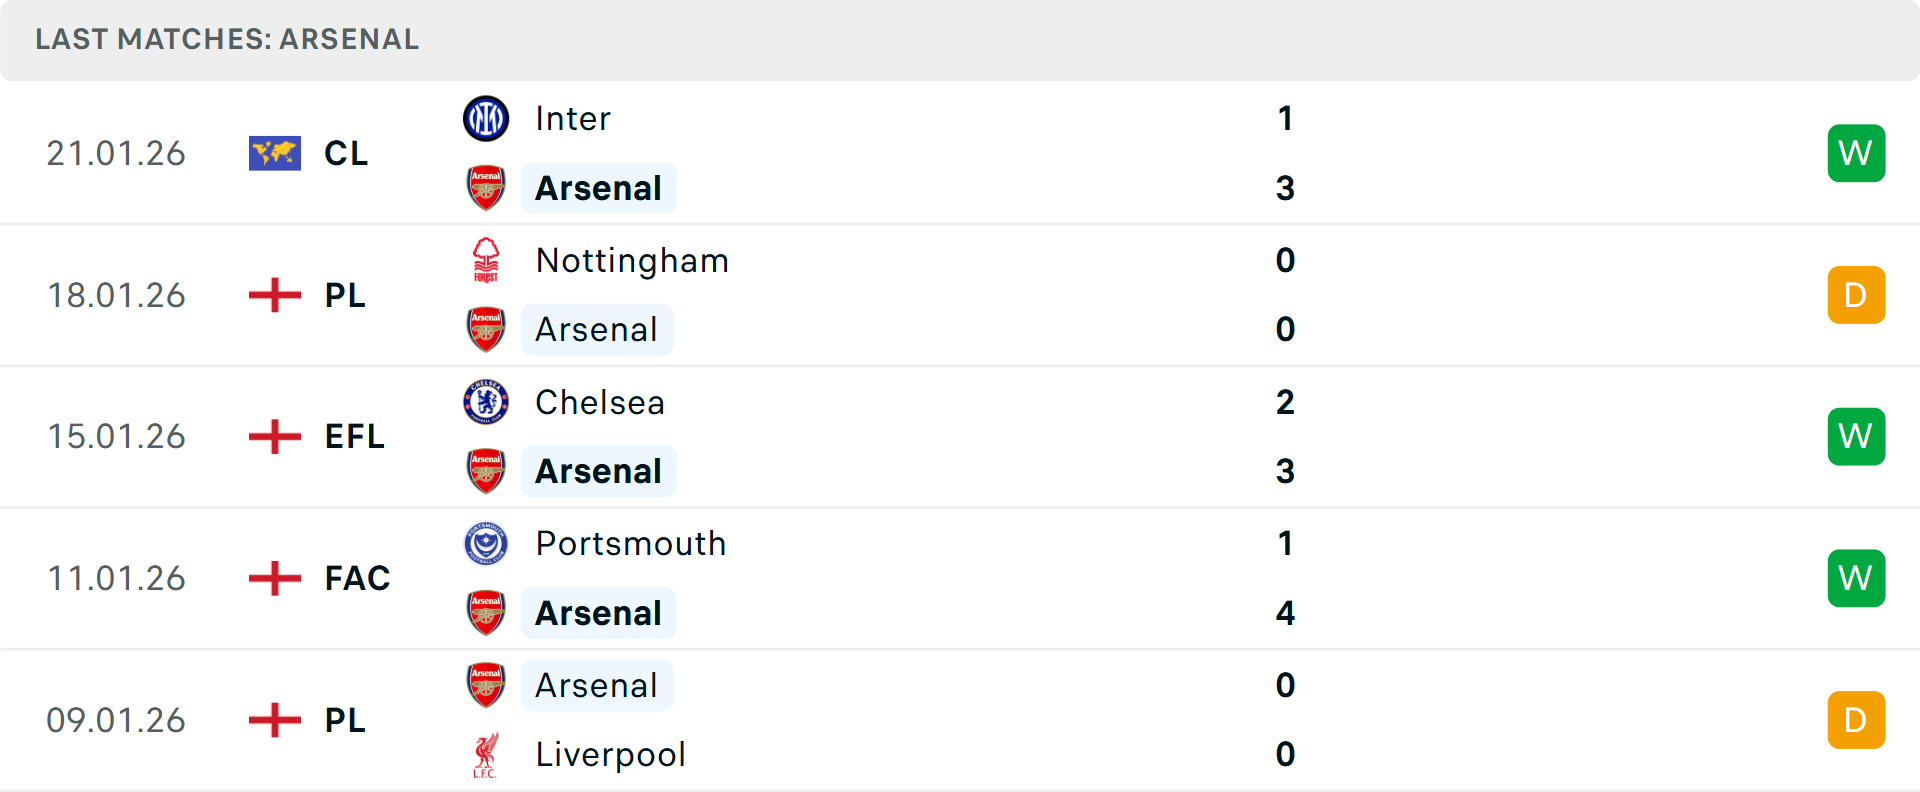Click the orange D badge for Liverpool match
The image size is (1920, 792).
1856,720
